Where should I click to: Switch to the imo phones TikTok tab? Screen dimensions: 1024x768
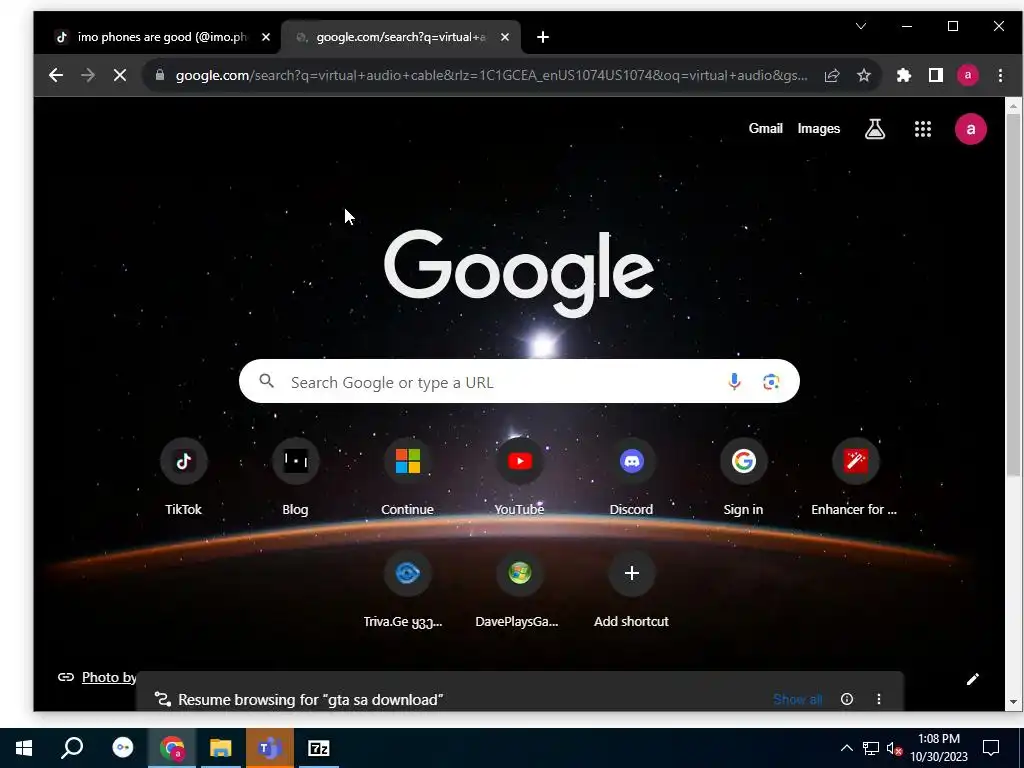(162, 37)
